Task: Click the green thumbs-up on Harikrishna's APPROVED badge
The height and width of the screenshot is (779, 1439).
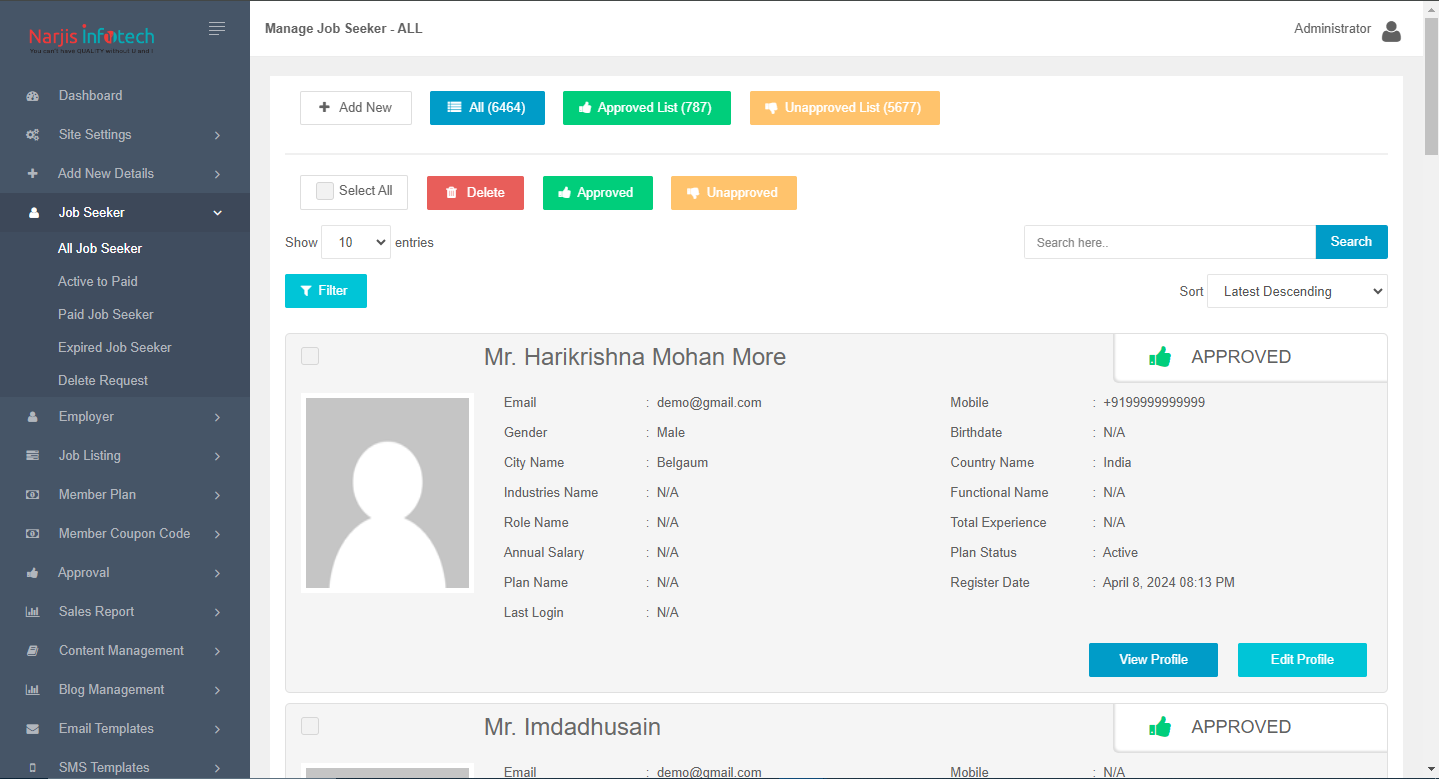Action: pyautogui.click(x=1160, y=357)
